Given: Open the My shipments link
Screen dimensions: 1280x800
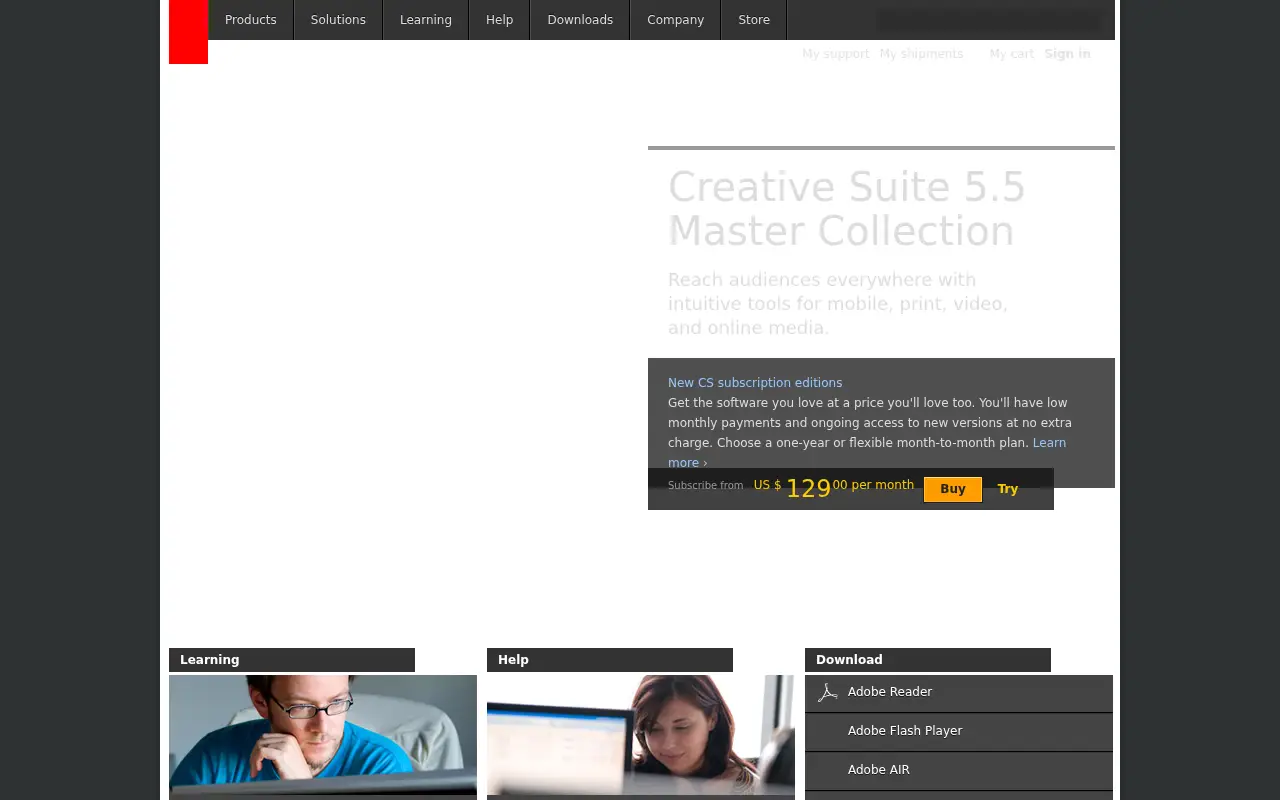Looking at the screenshot, I should tap(921, 54).
